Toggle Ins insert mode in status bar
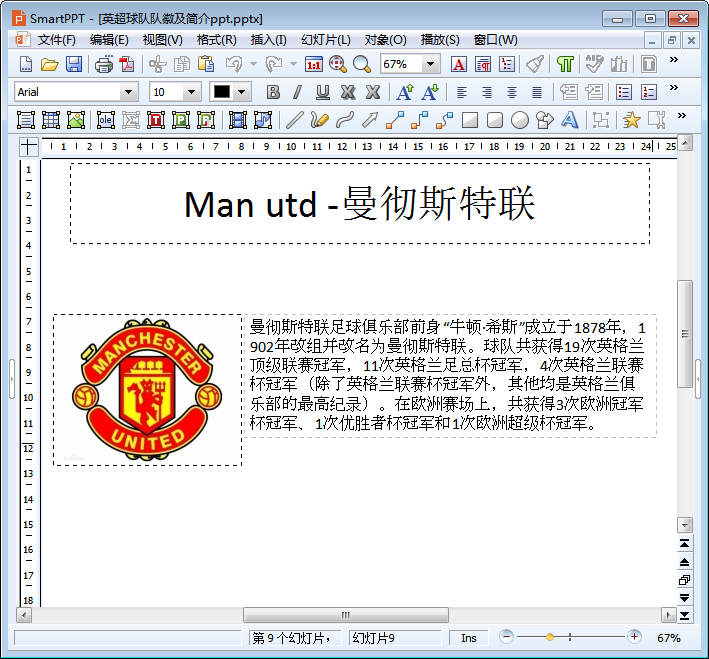Screen dimensions: 709x659 click(x=468, y=638)
